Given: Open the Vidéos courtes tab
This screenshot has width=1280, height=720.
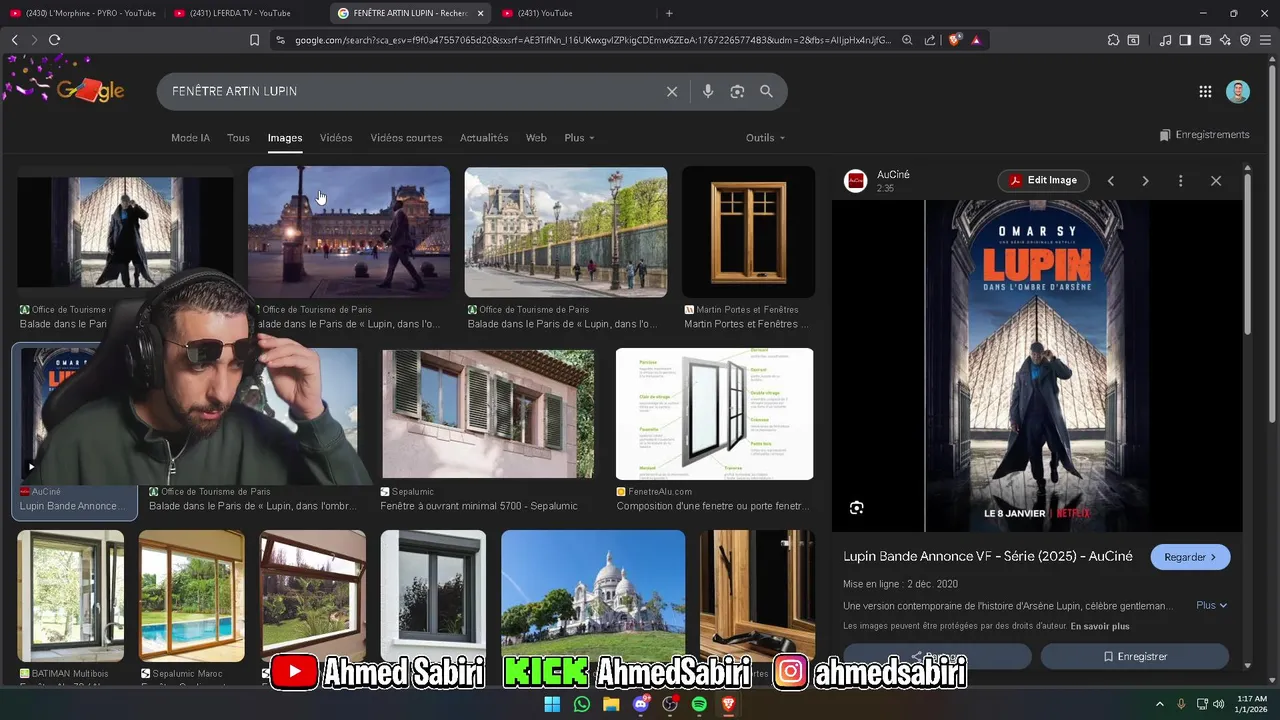Looking at the screenshot, I should click(x=406, y=138).
